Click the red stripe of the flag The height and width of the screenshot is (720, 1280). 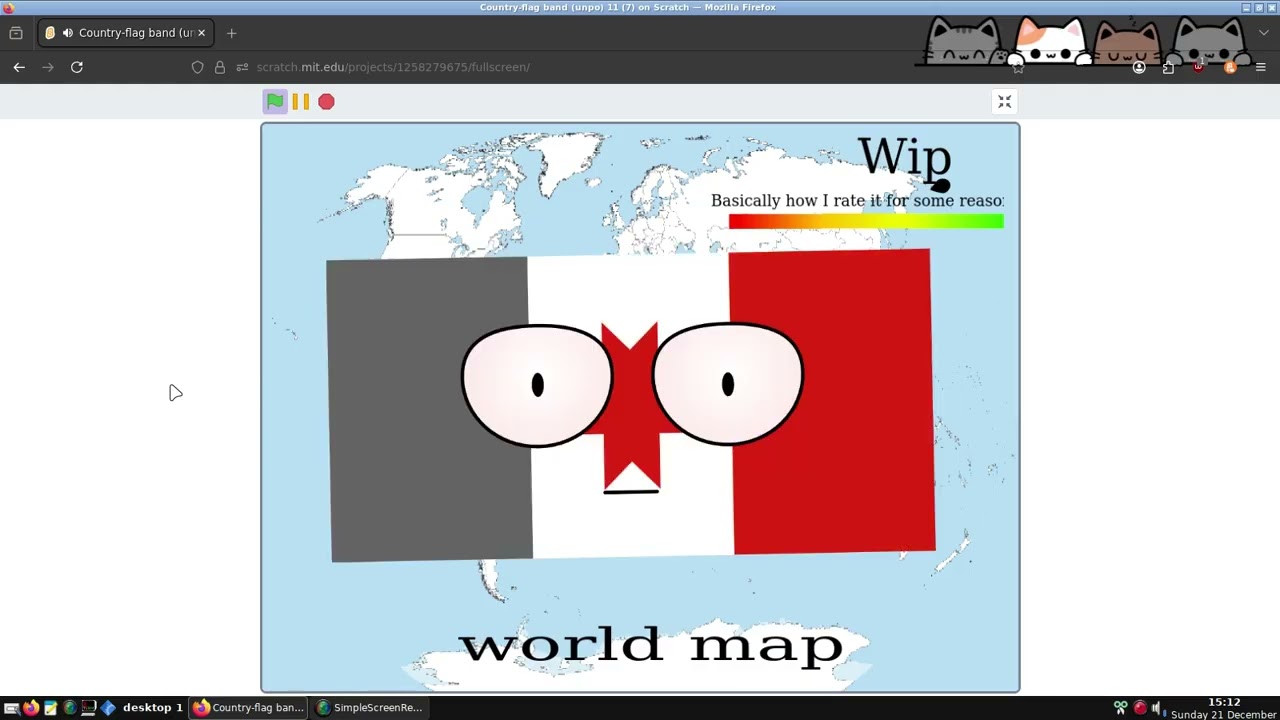click(832, 401)
